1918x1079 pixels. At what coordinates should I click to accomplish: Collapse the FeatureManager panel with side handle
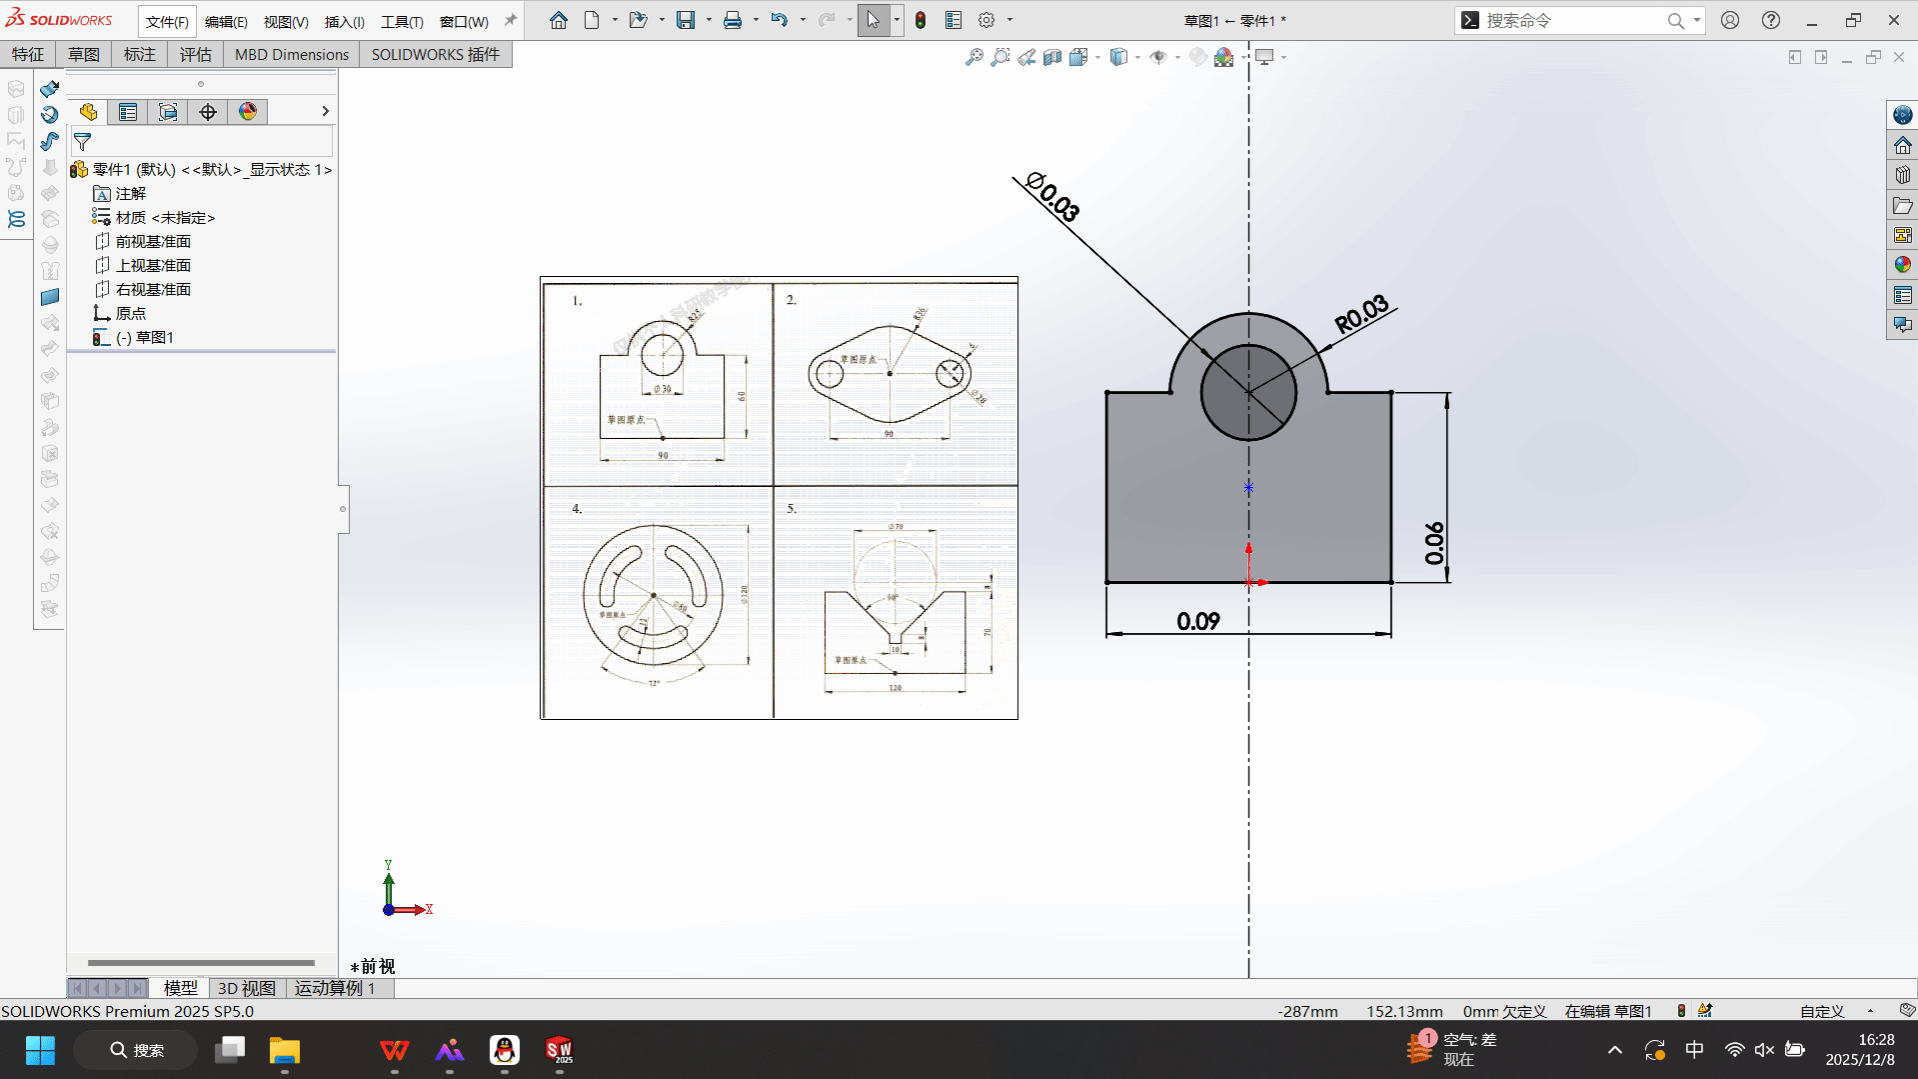click(343, 509)
